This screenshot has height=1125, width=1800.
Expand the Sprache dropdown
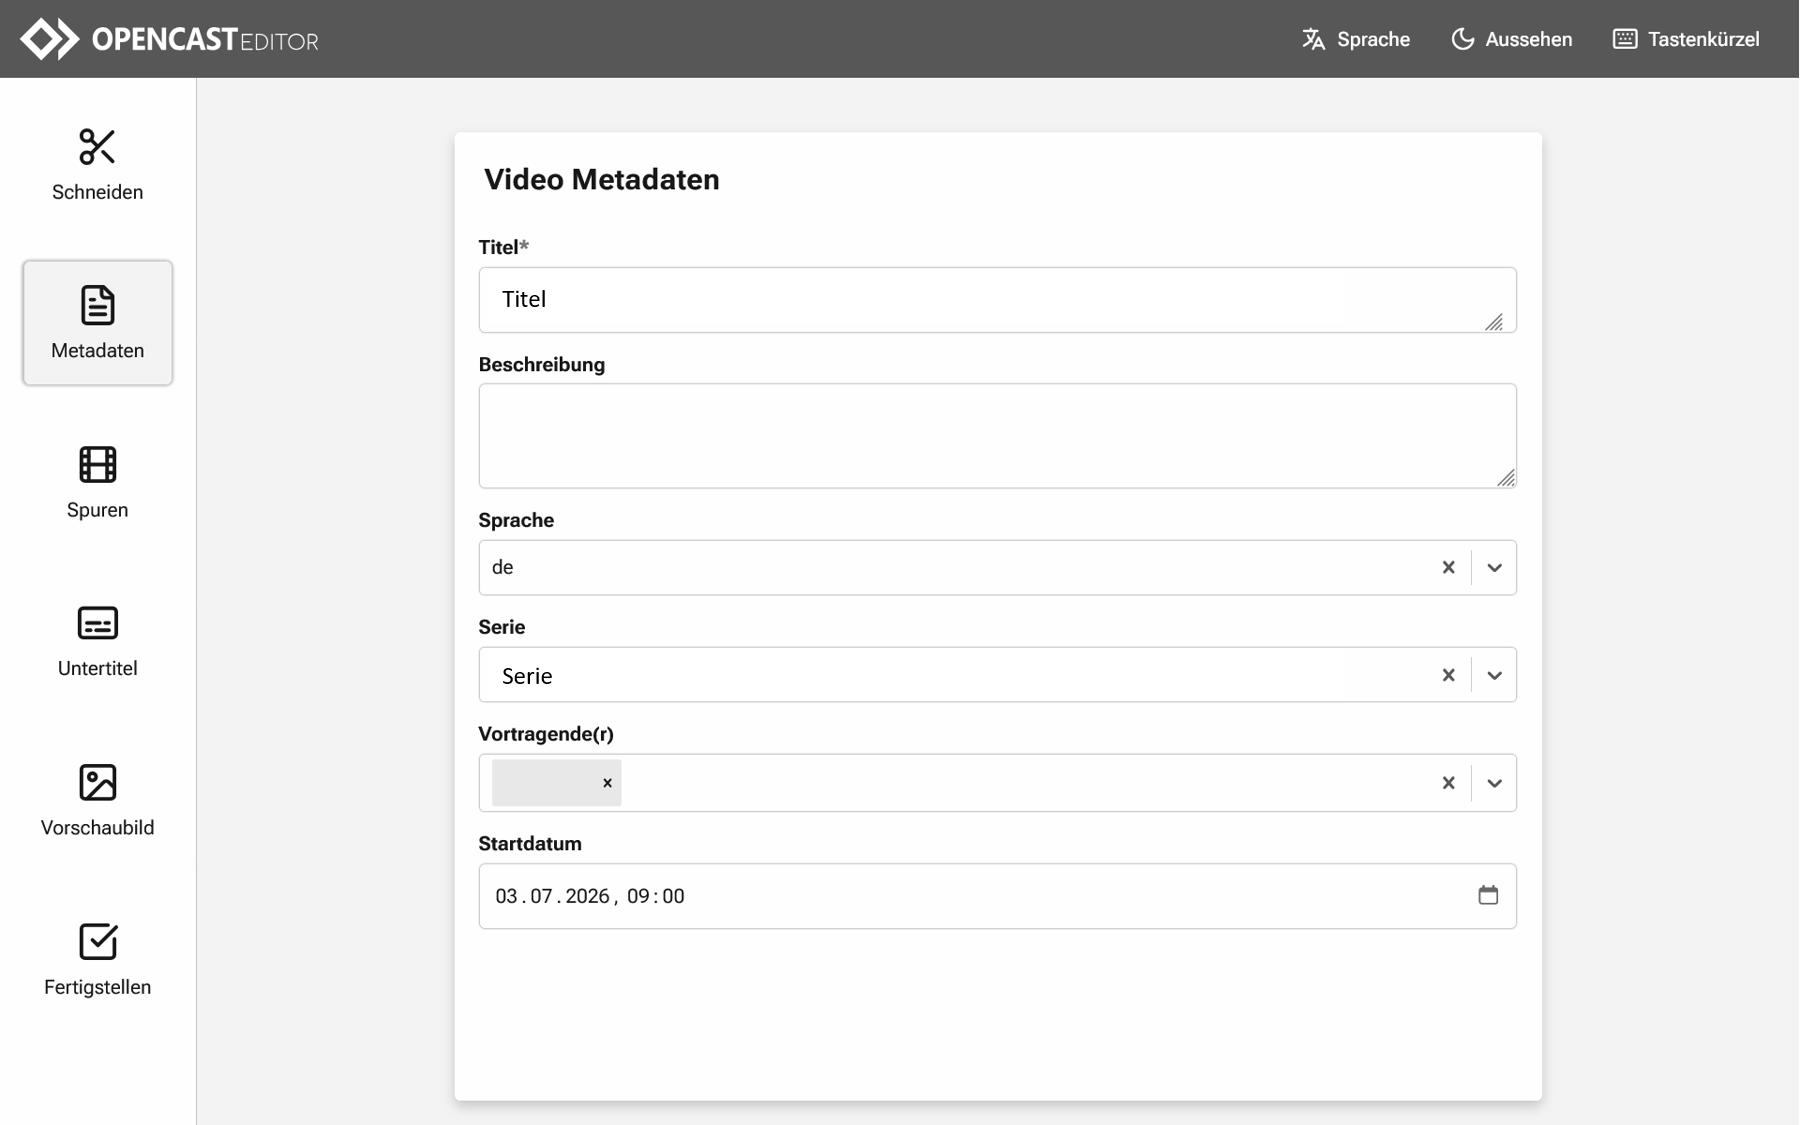[x=1494, y=567]
